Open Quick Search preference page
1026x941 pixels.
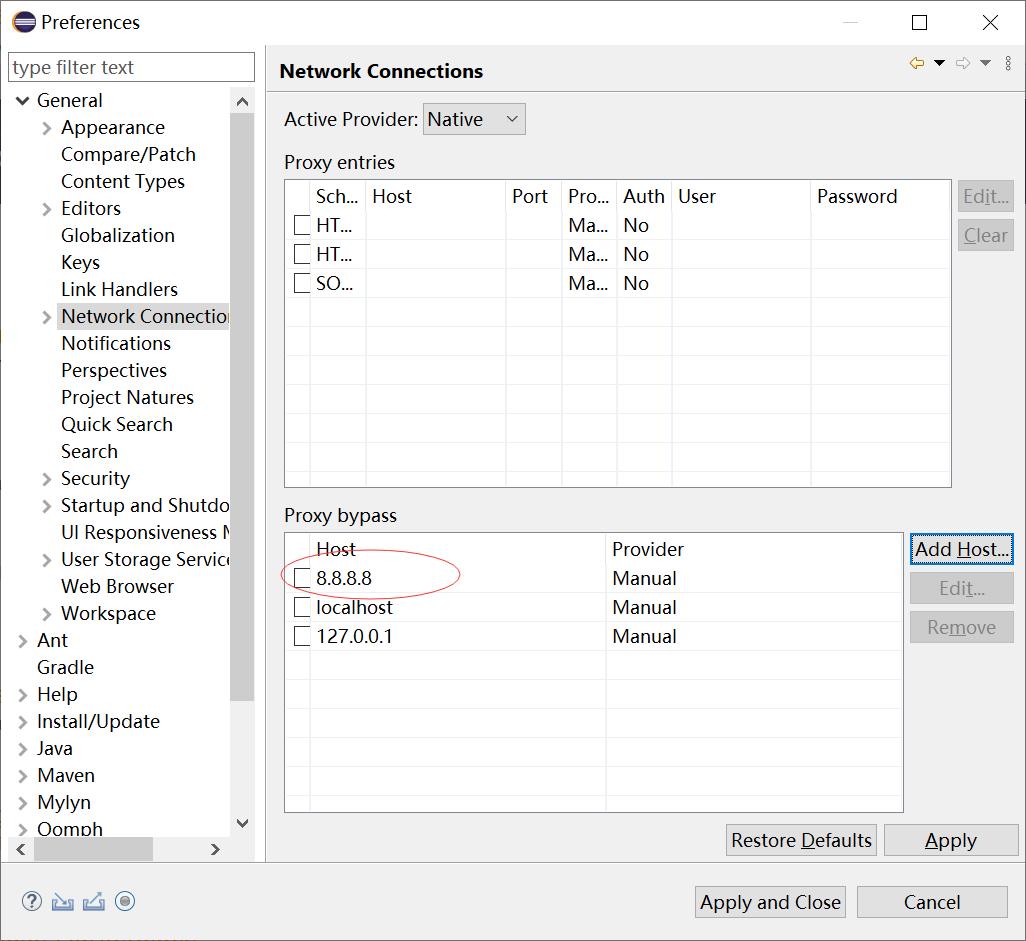point(117,424)
